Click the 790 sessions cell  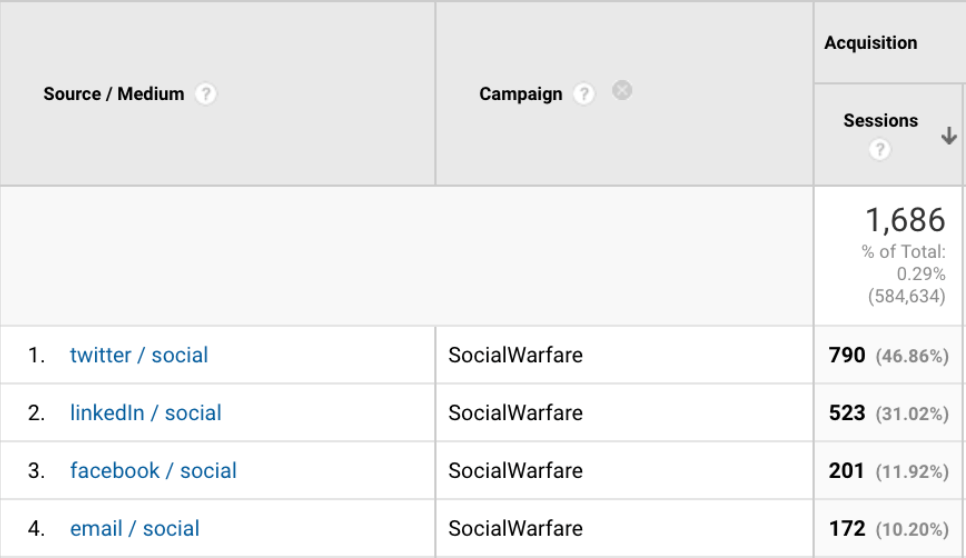(x=846, y=355)
